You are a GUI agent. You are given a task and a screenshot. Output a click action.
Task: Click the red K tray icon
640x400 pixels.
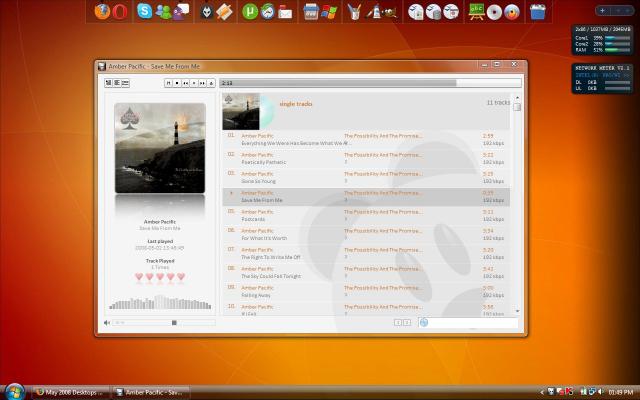569,392
